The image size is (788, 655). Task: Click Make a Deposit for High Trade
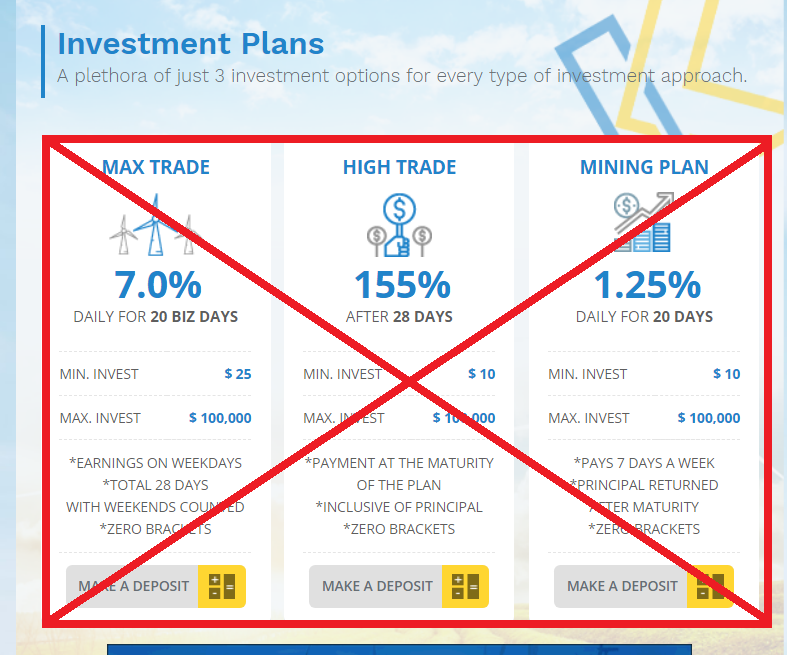(376, 586)
